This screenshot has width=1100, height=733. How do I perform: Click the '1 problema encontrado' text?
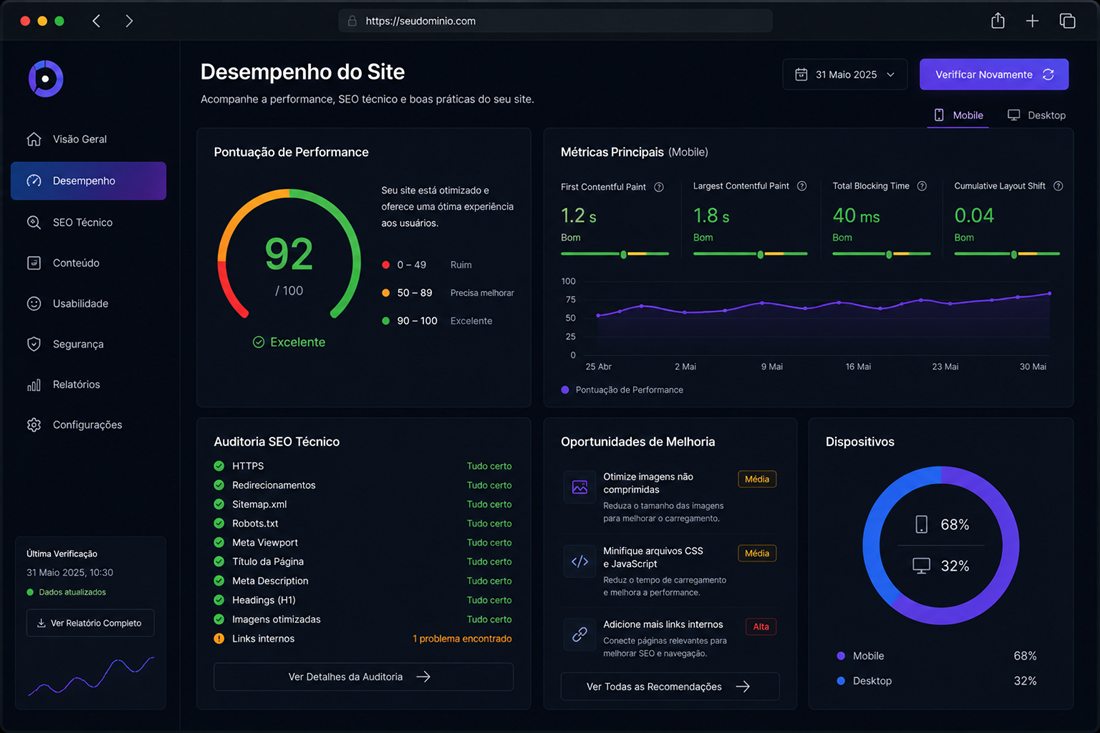click(x=462, y=638)
